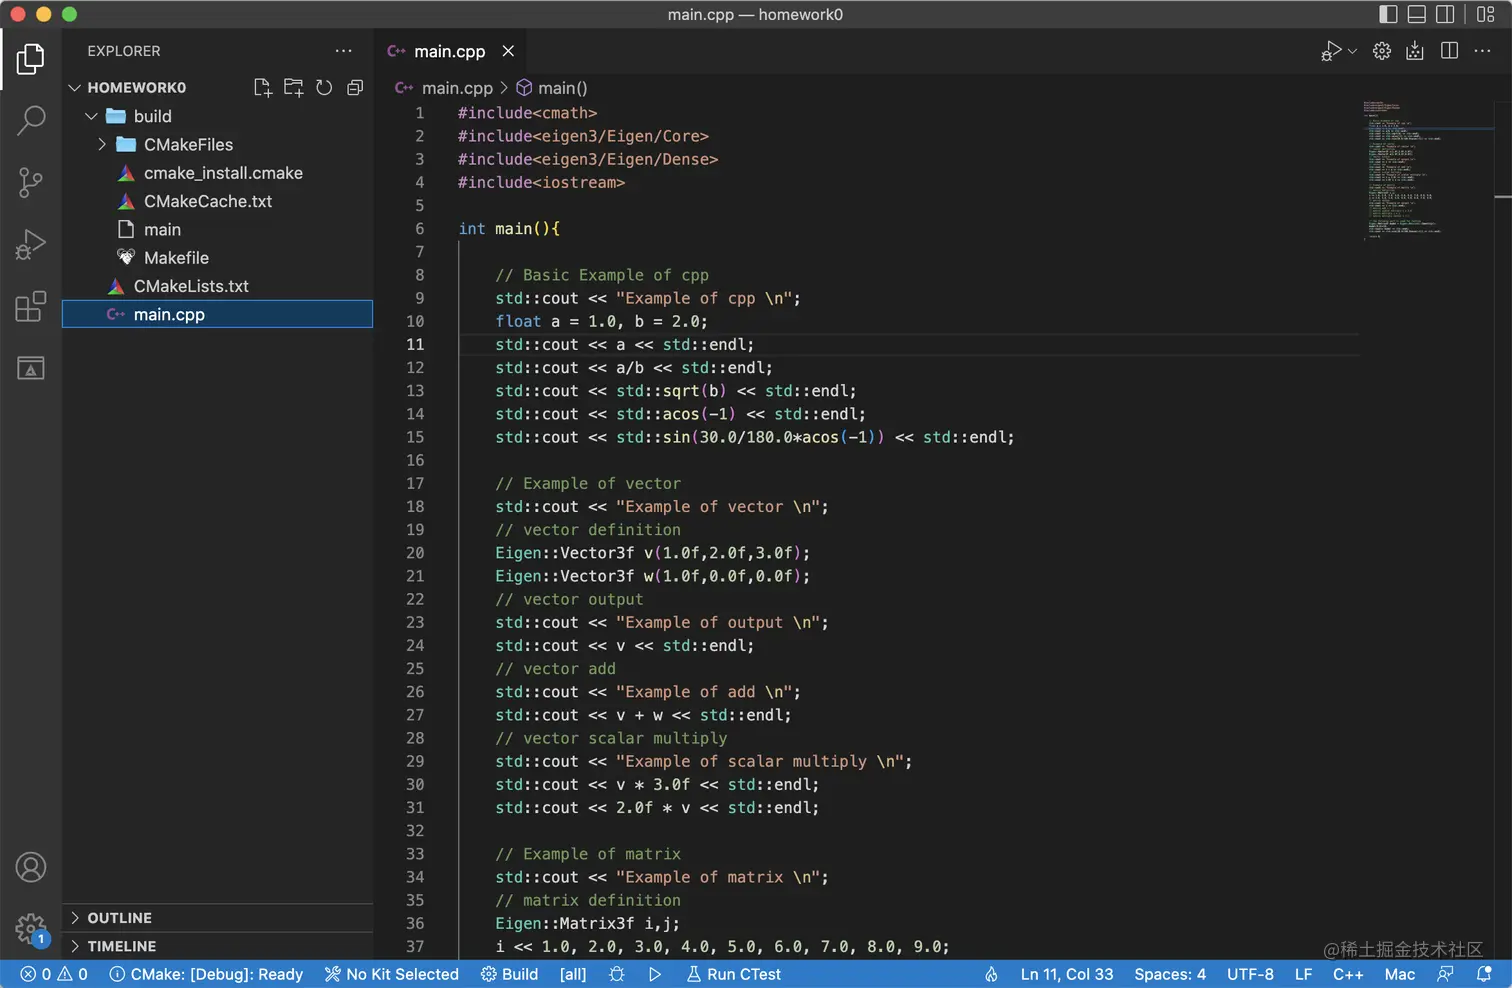Click the New File icon in explorer

coord(263,88)
